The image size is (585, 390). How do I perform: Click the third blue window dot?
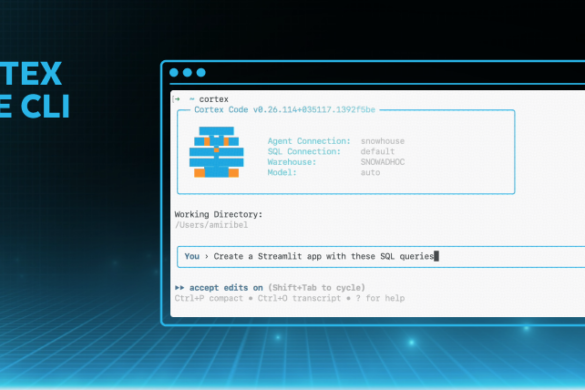pyautogui.click(x=201, y=72)
